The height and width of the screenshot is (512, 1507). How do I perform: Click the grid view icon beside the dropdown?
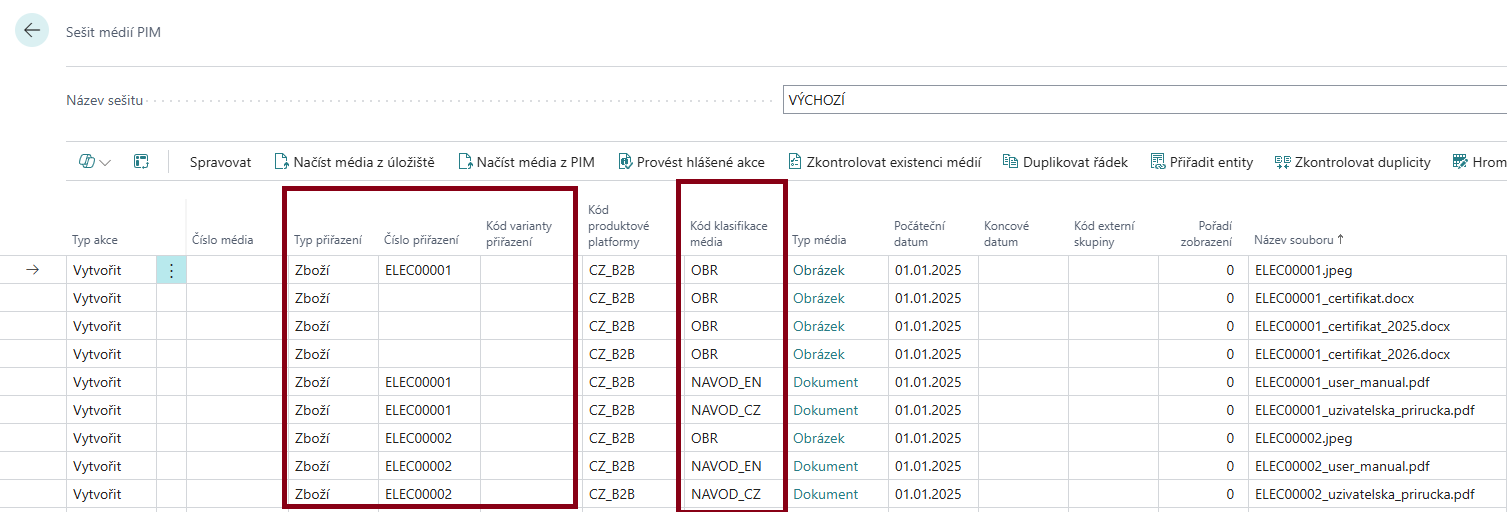click(142, 162)
